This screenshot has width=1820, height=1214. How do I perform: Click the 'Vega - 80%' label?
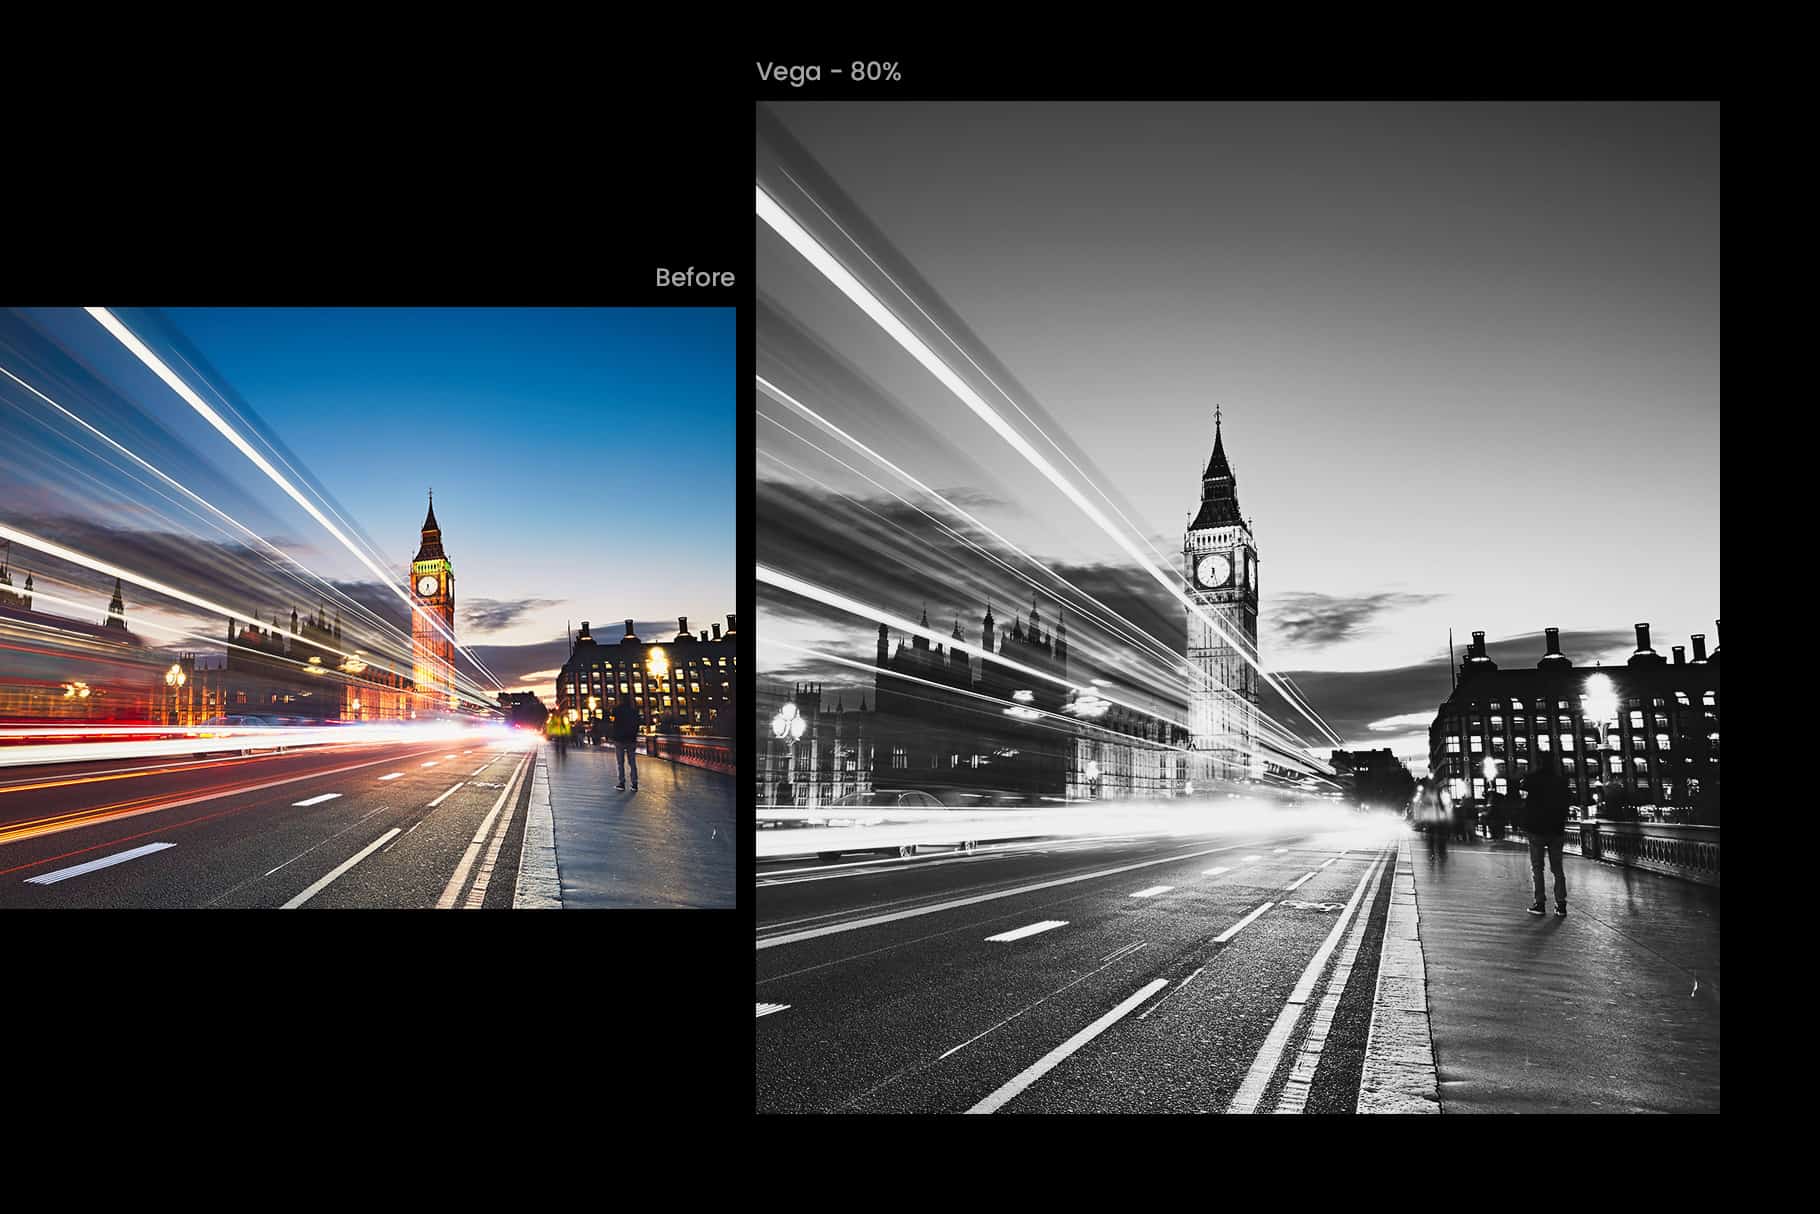[829, 72]
